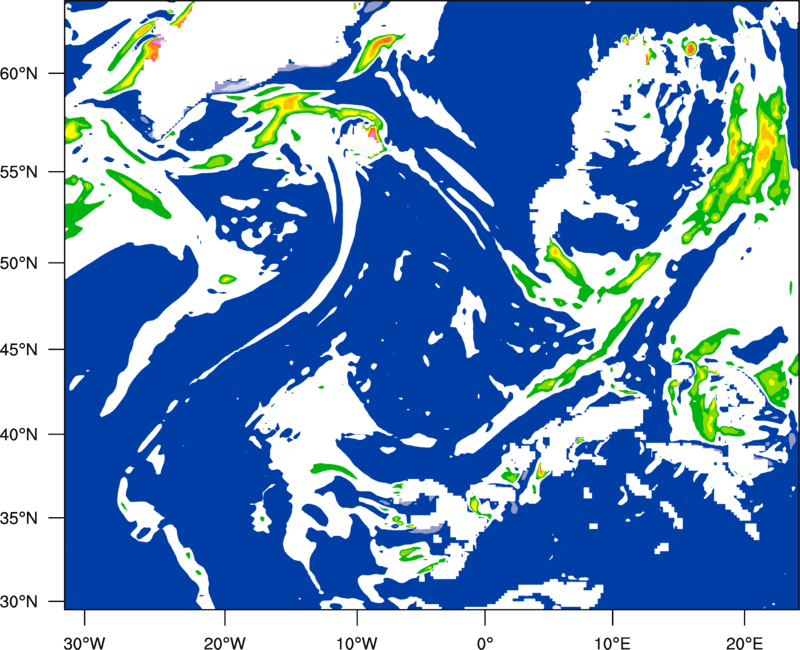Image resolution: width=800 pixels, height=650 pixels.
Task: Click the 0° longitude label
Action: click(485, 642)
